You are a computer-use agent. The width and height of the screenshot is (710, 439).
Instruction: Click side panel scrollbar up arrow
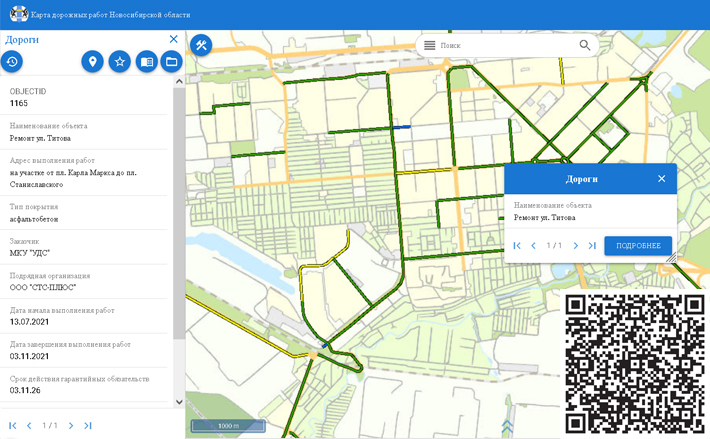(179, 82)
